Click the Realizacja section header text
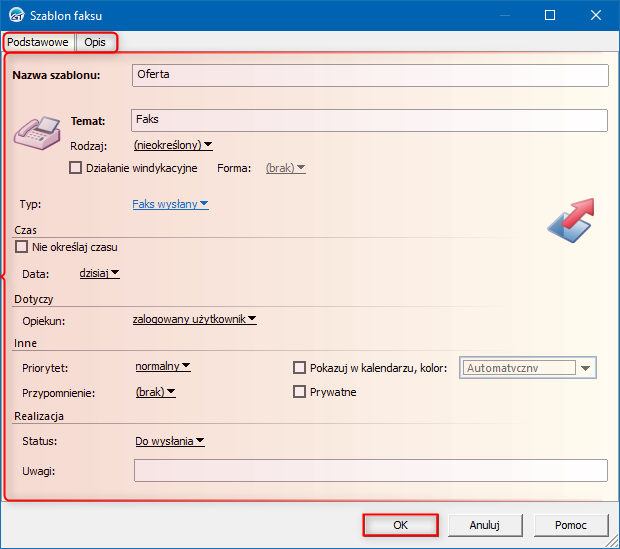The width and height of the screenshot is (620, 549). [x=39, y=416]
